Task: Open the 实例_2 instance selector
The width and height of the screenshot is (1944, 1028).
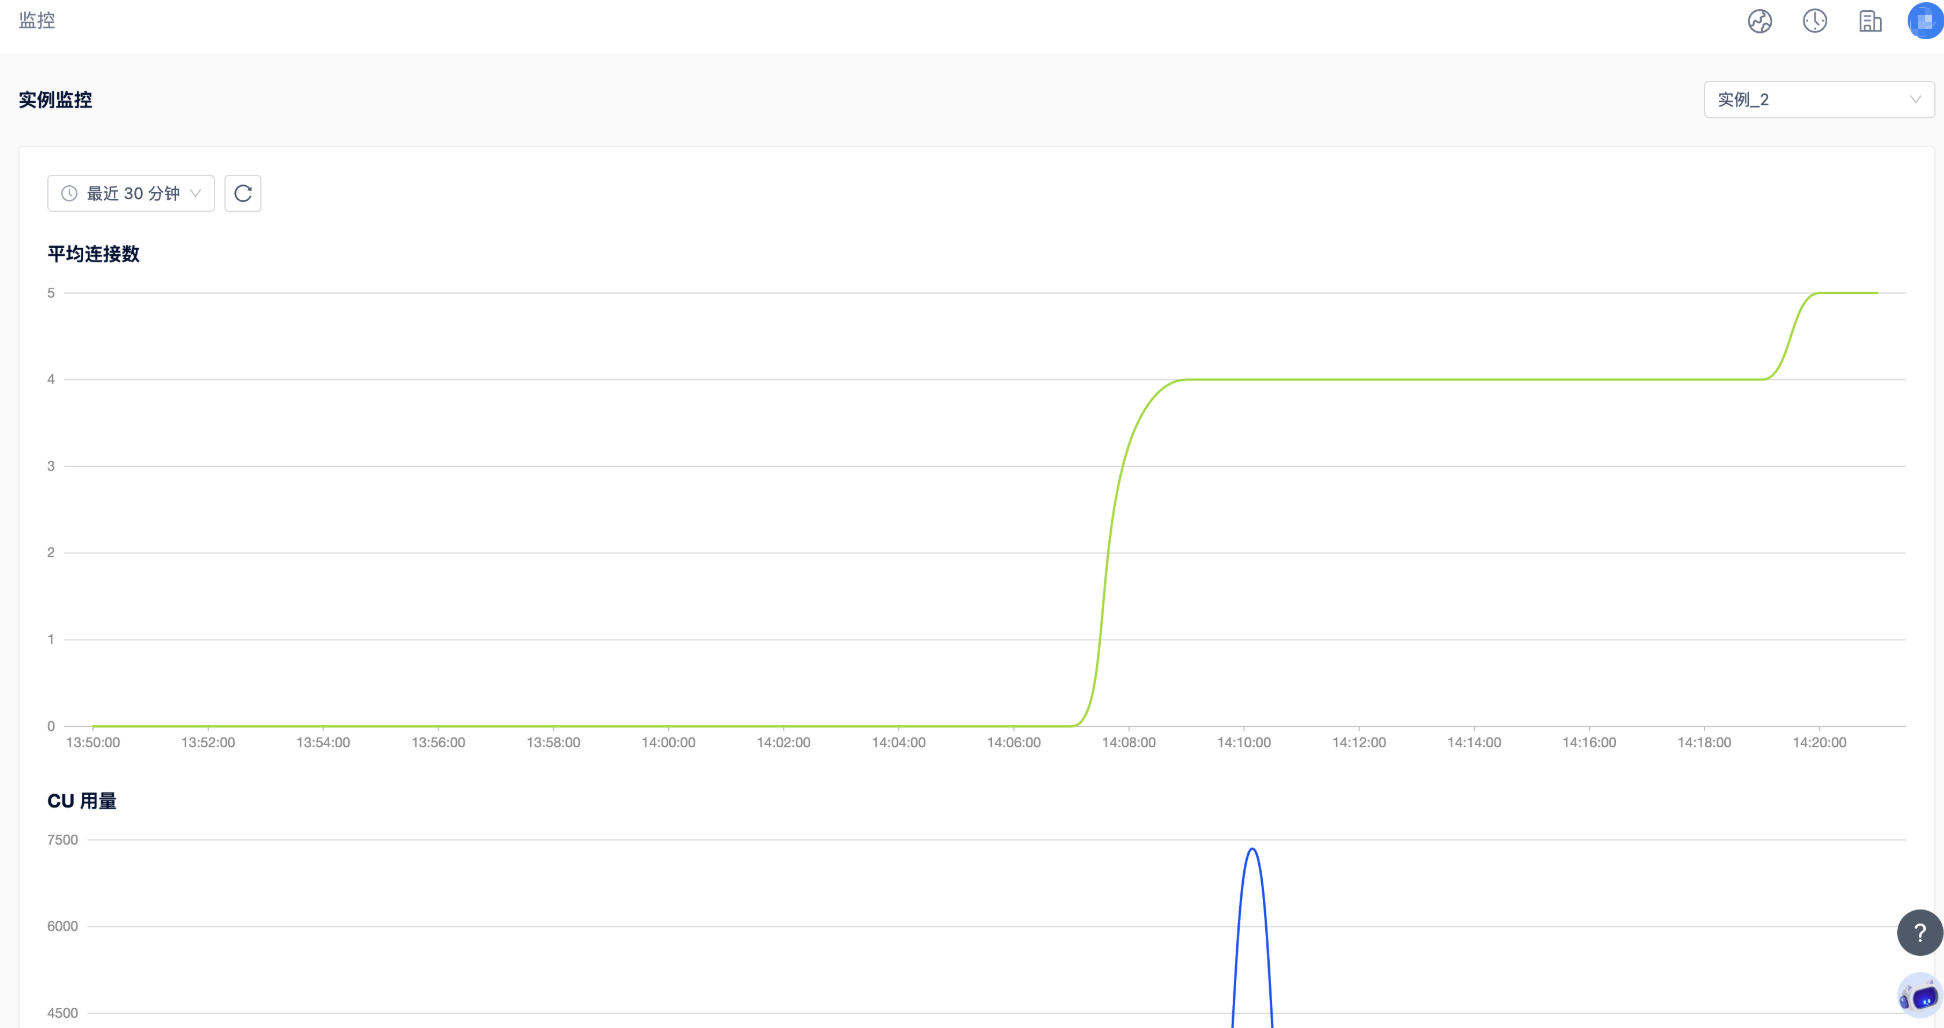Action: coord(1818,100)
